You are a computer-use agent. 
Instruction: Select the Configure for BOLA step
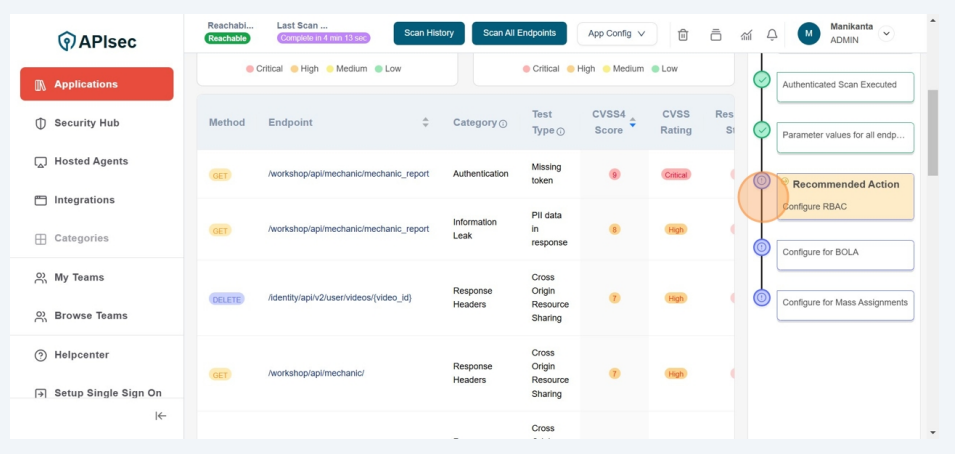pos(844,253)
